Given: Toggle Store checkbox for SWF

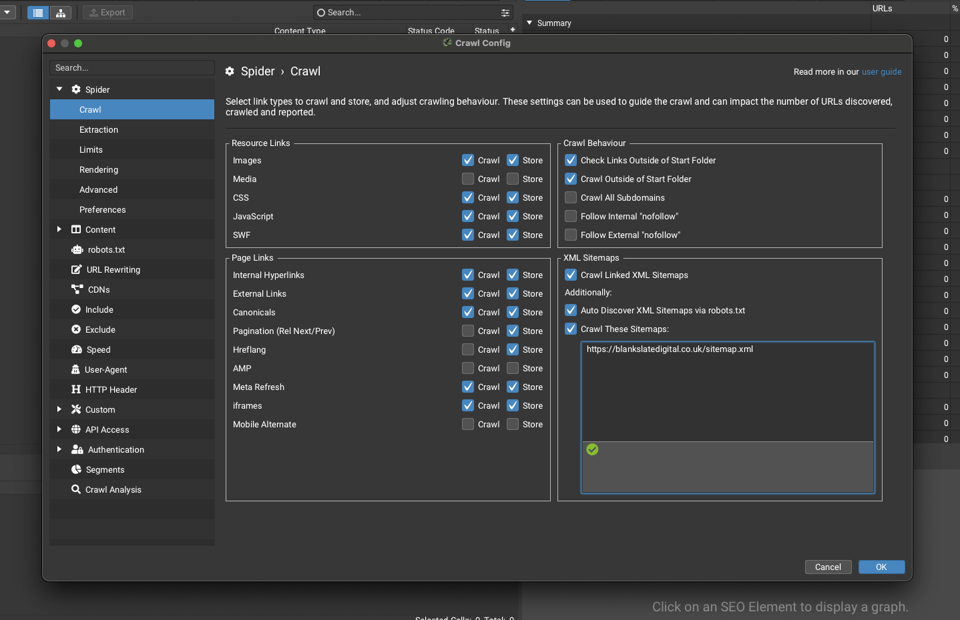Looking at the screenshot, I should [x=512, y=235].
